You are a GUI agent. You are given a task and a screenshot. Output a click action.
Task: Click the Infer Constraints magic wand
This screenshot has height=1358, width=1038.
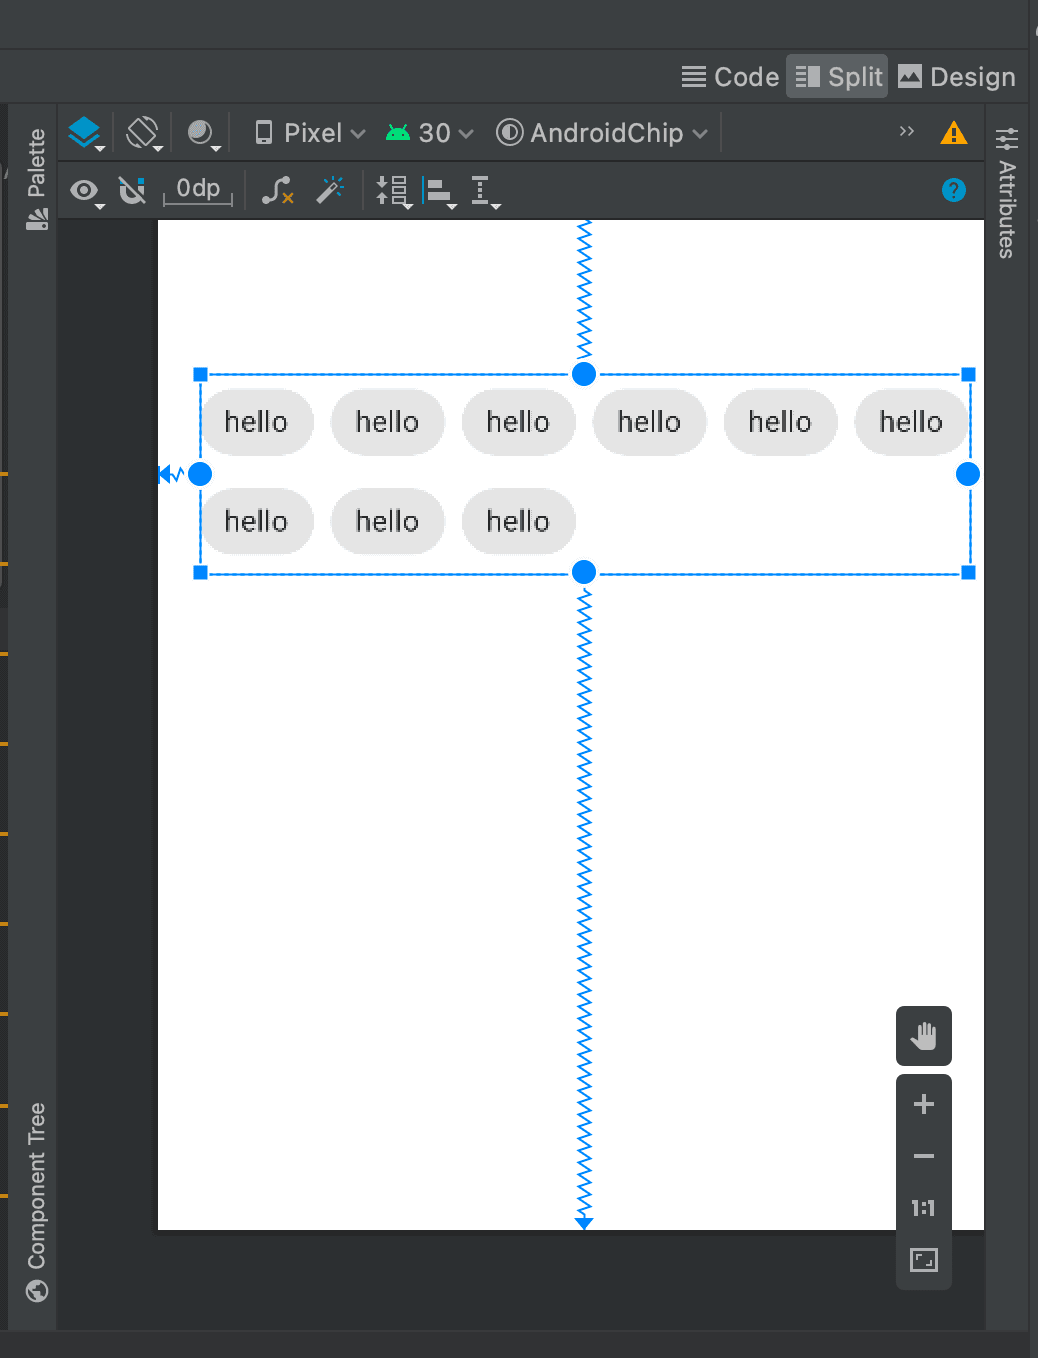point(330,190)
